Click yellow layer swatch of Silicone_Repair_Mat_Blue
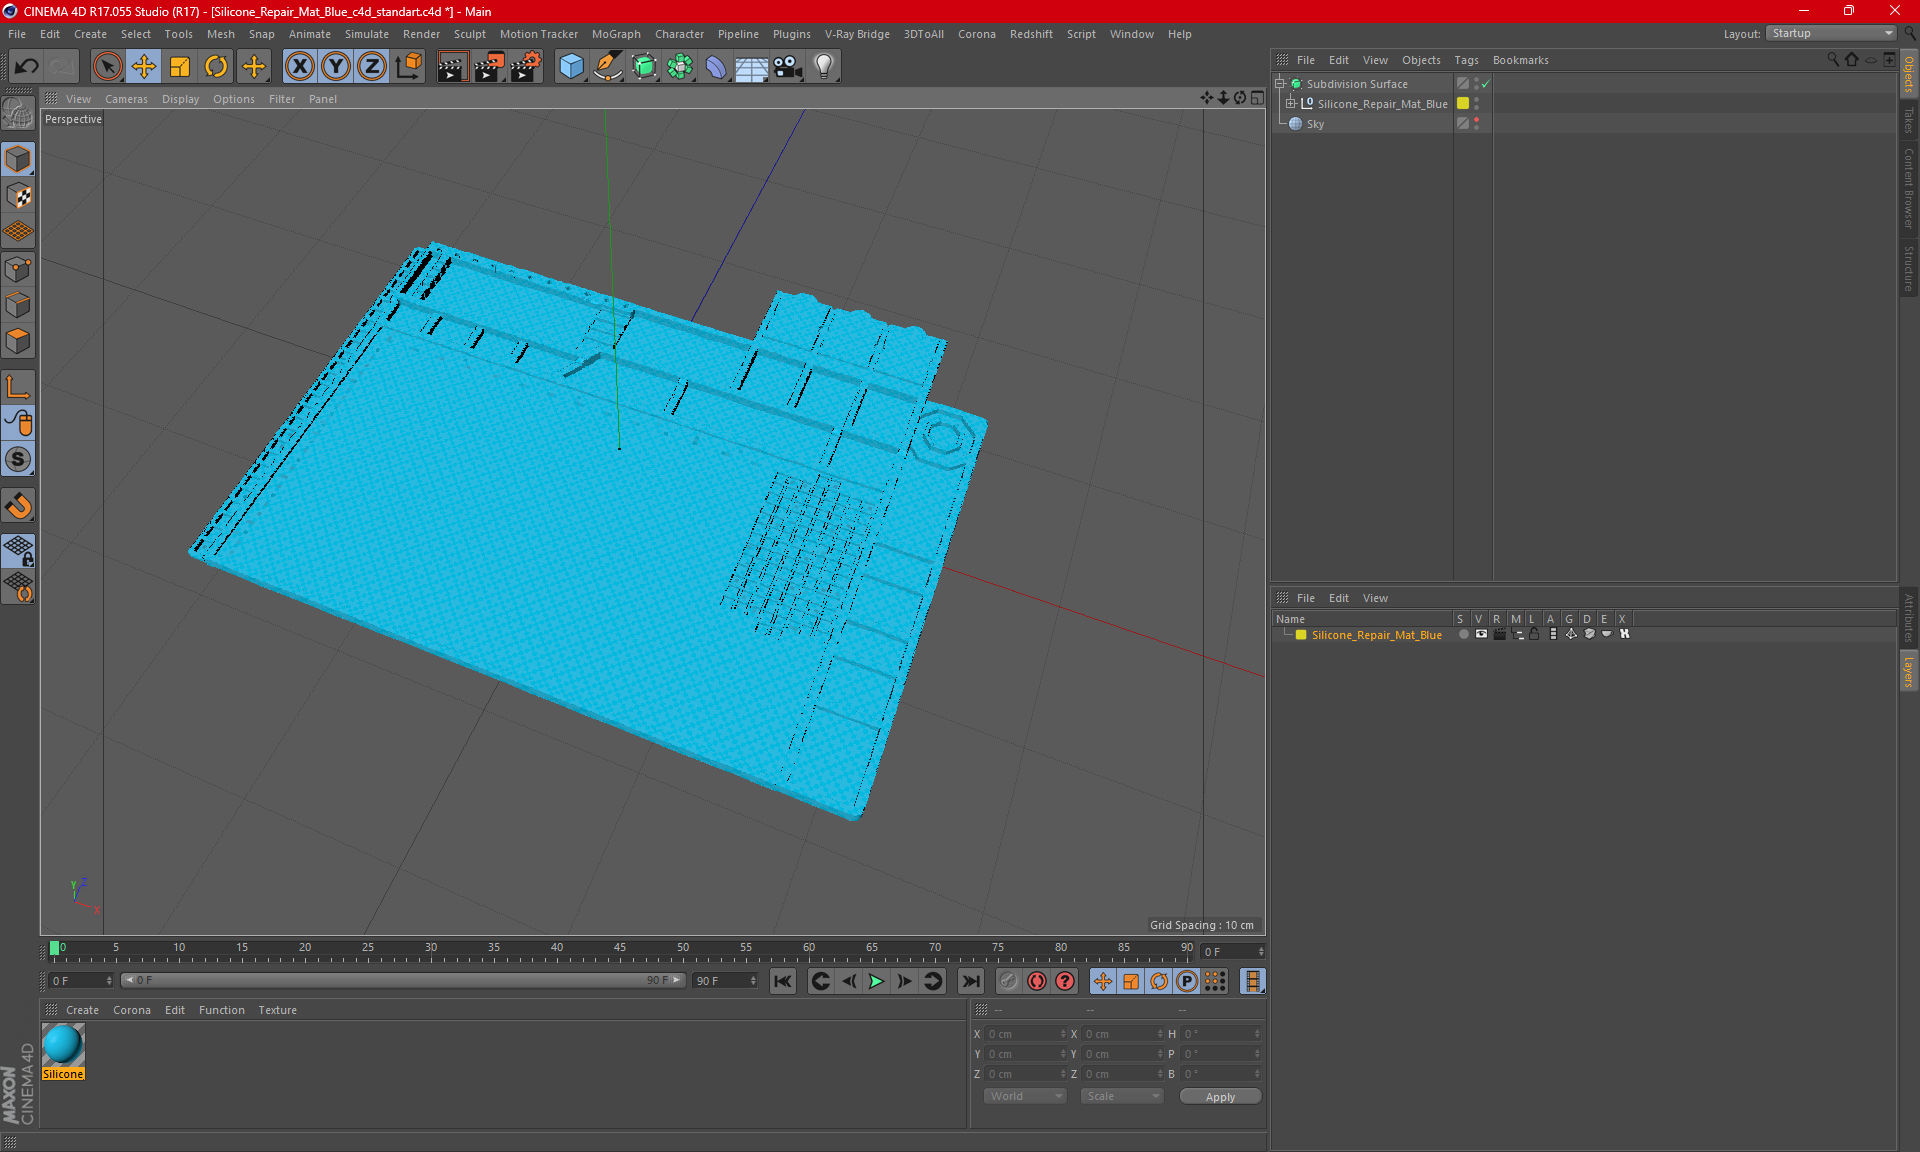This screenshot has width=1920, height=1152. click(1463, 104)
